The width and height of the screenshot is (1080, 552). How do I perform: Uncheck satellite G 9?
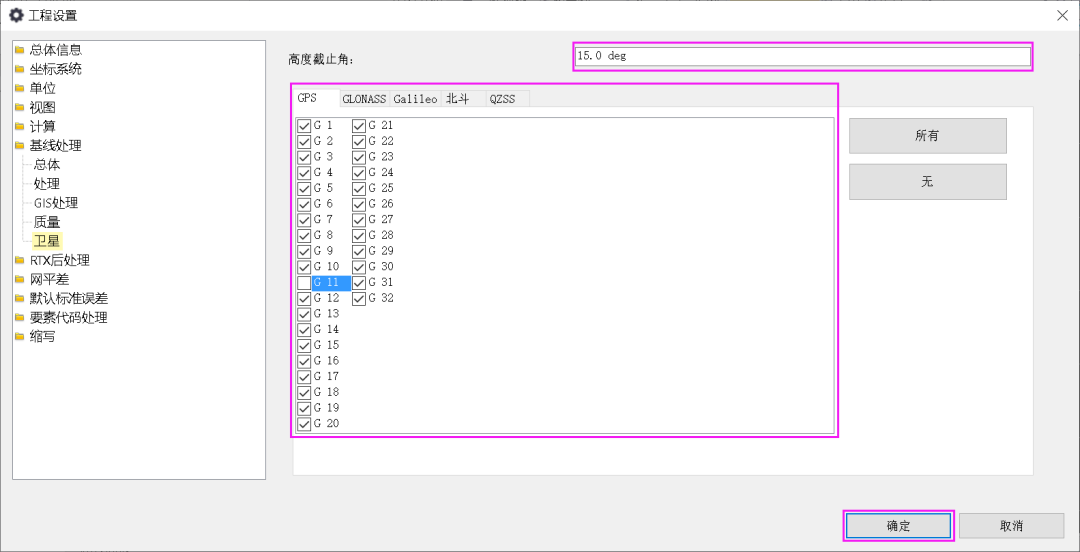(304, 251)
